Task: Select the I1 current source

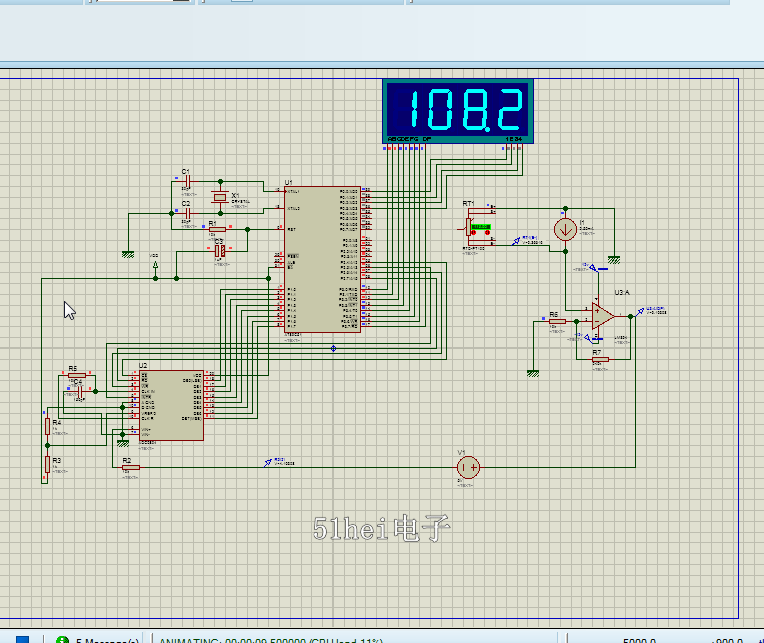Action: point(565,229)
